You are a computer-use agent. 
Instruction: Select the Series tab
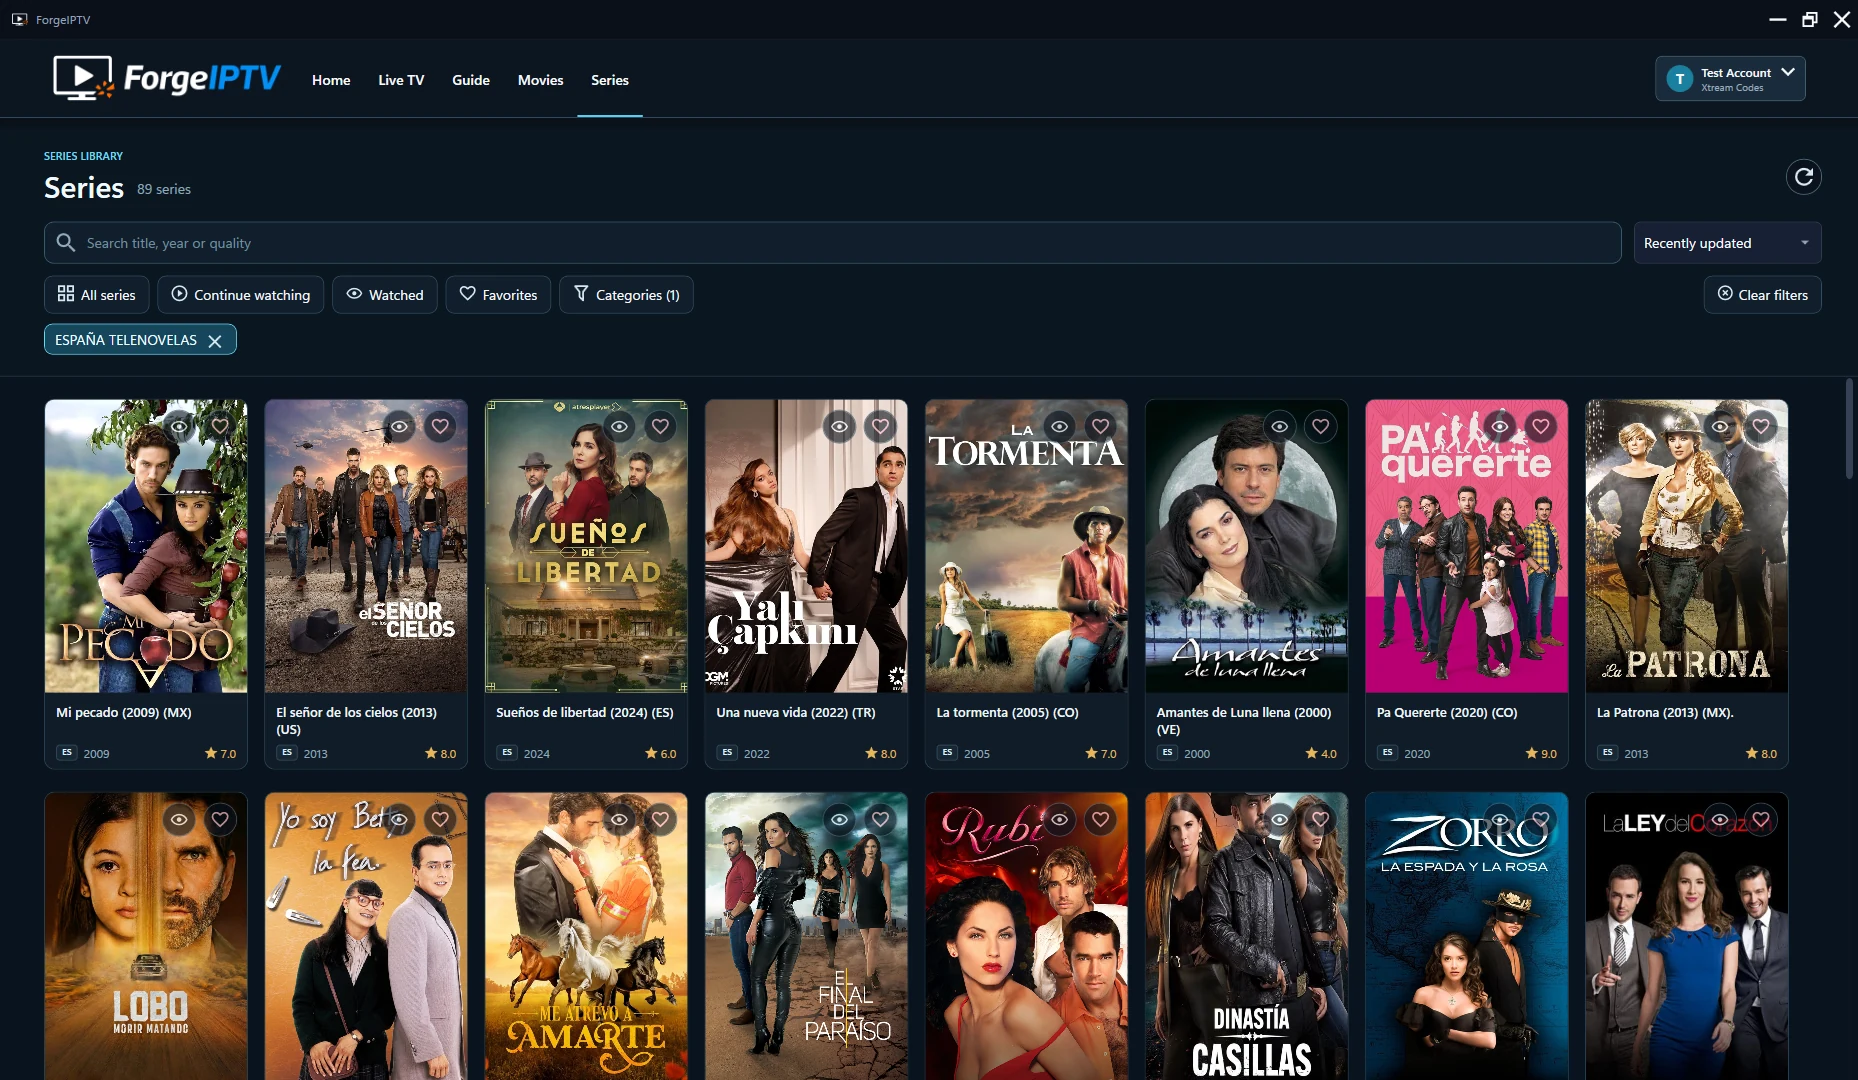click(610, 80)
